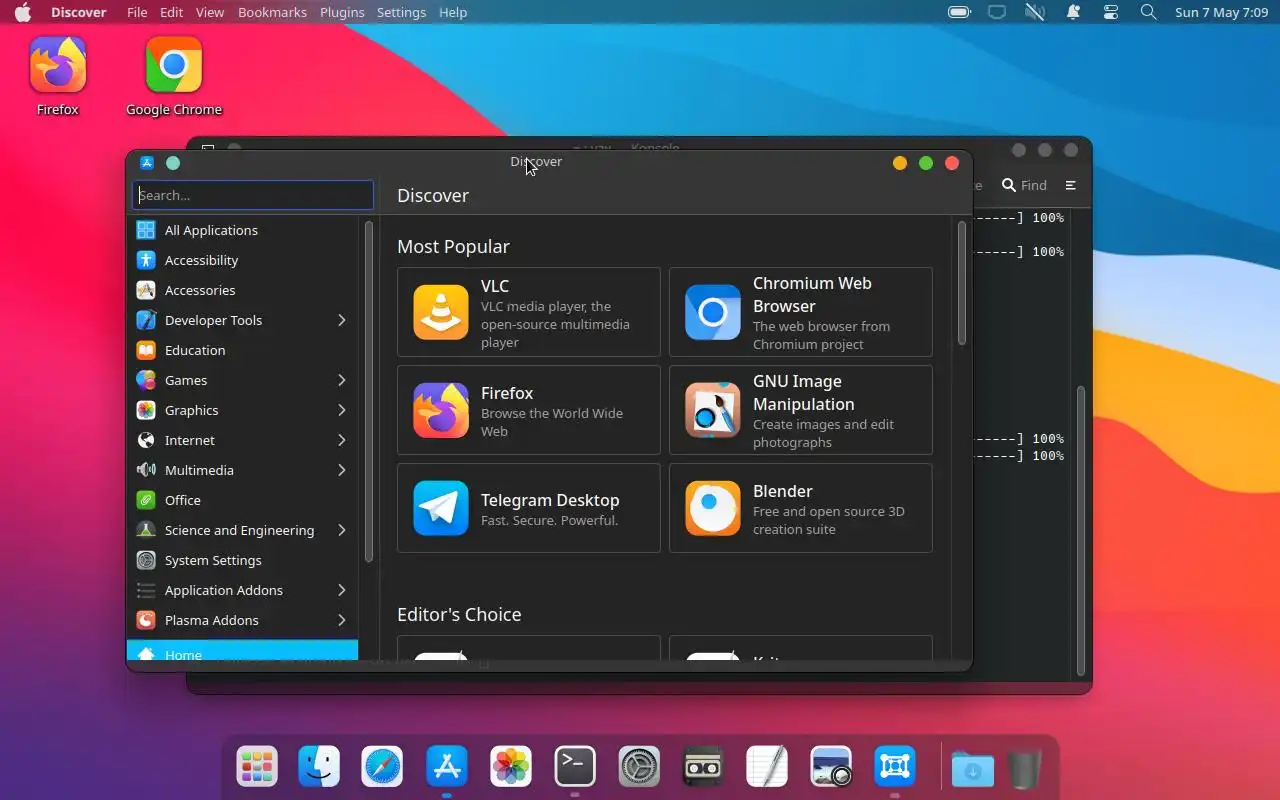Open the Settings menu
This screenshot has width=1280, height=800.
[x=401, y=12]
